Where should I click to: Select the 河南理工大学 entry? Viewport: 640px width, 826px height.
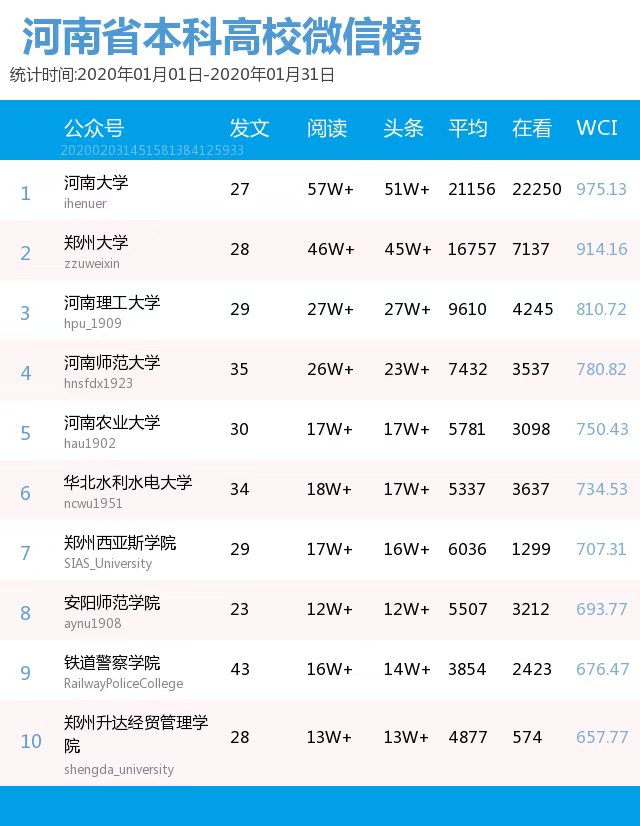(x=112, y=303)
